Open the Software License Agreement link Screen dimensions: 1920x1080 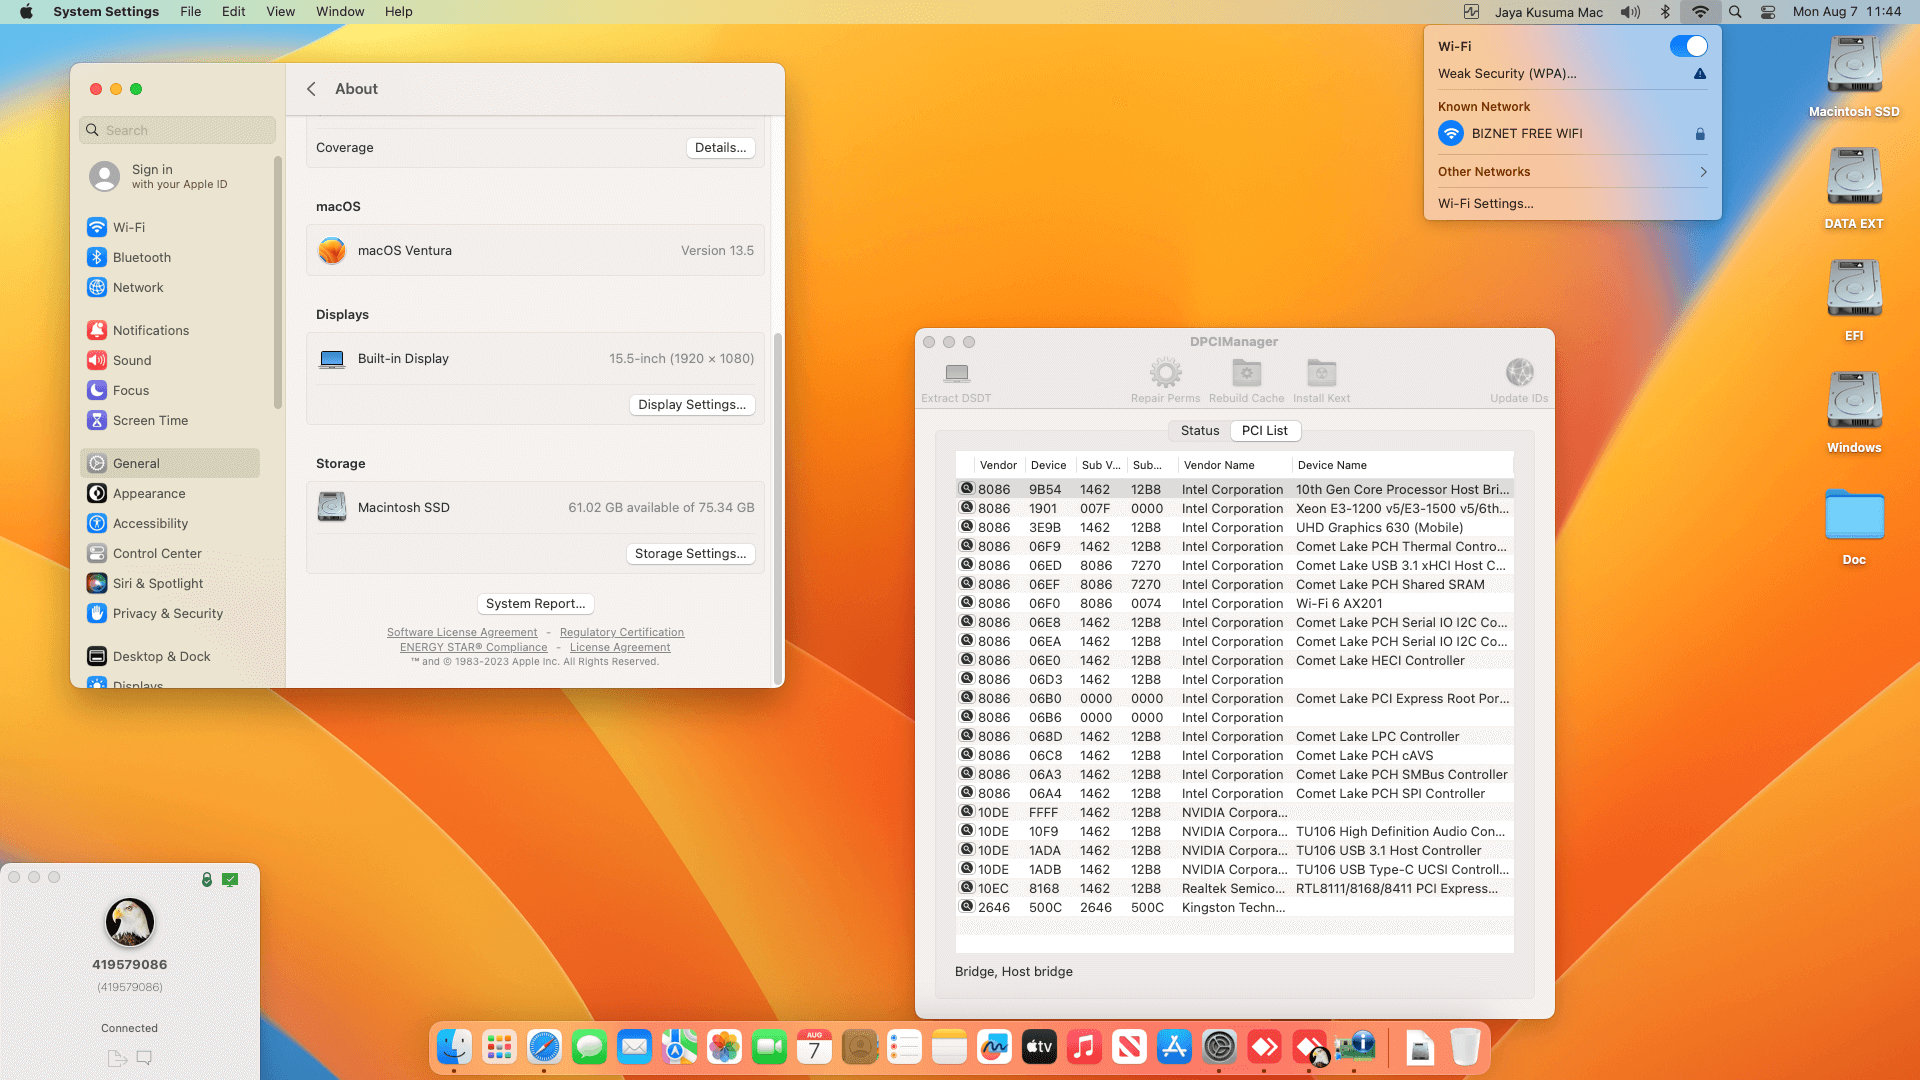tap(462, 632)
